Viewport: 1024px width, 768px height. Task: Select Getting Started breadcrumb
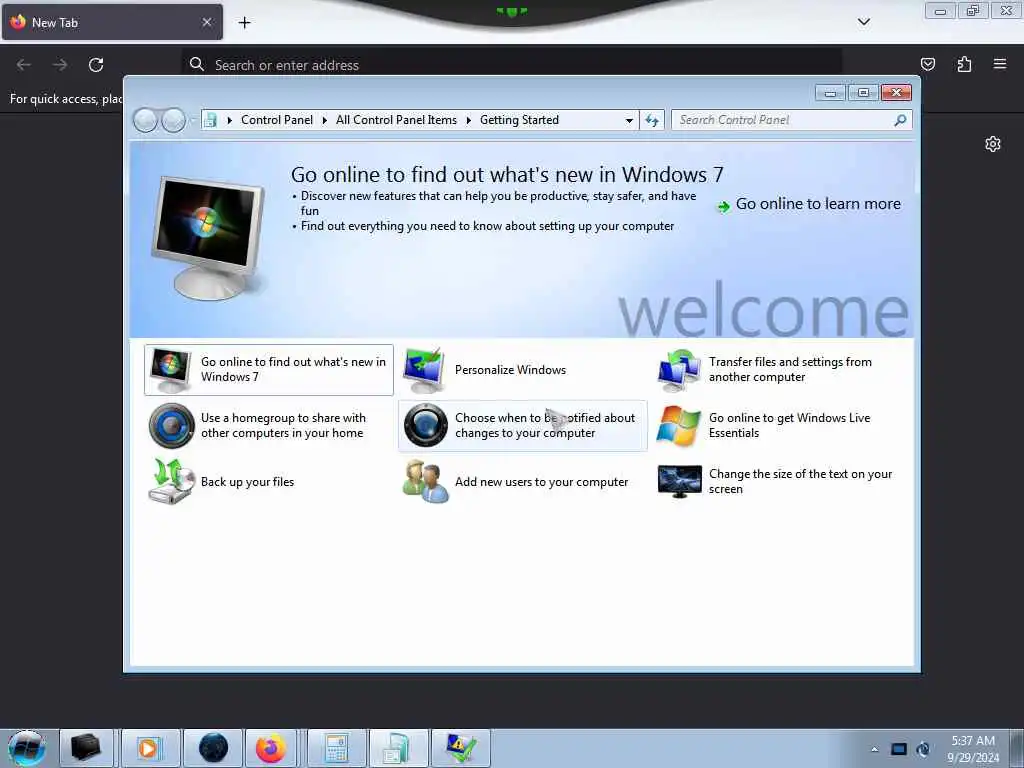coord(519,120)
